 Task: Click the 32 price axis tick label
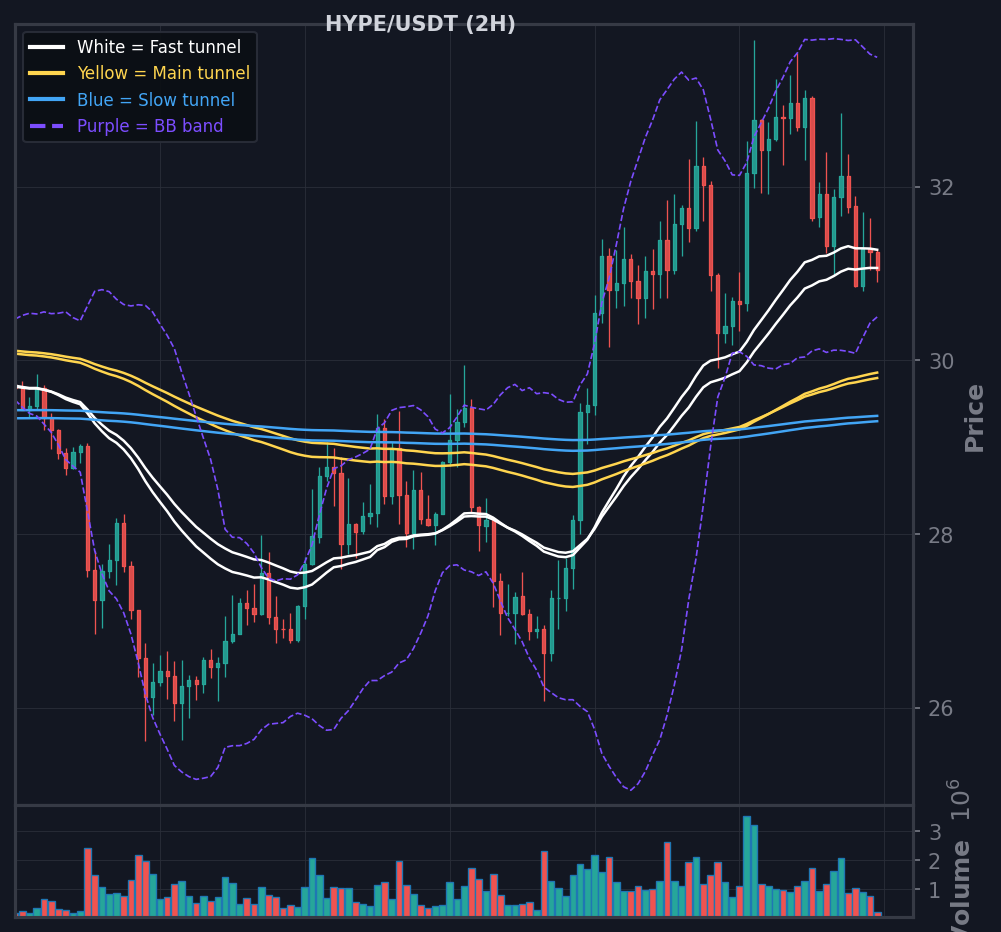[x=941, y=188]
